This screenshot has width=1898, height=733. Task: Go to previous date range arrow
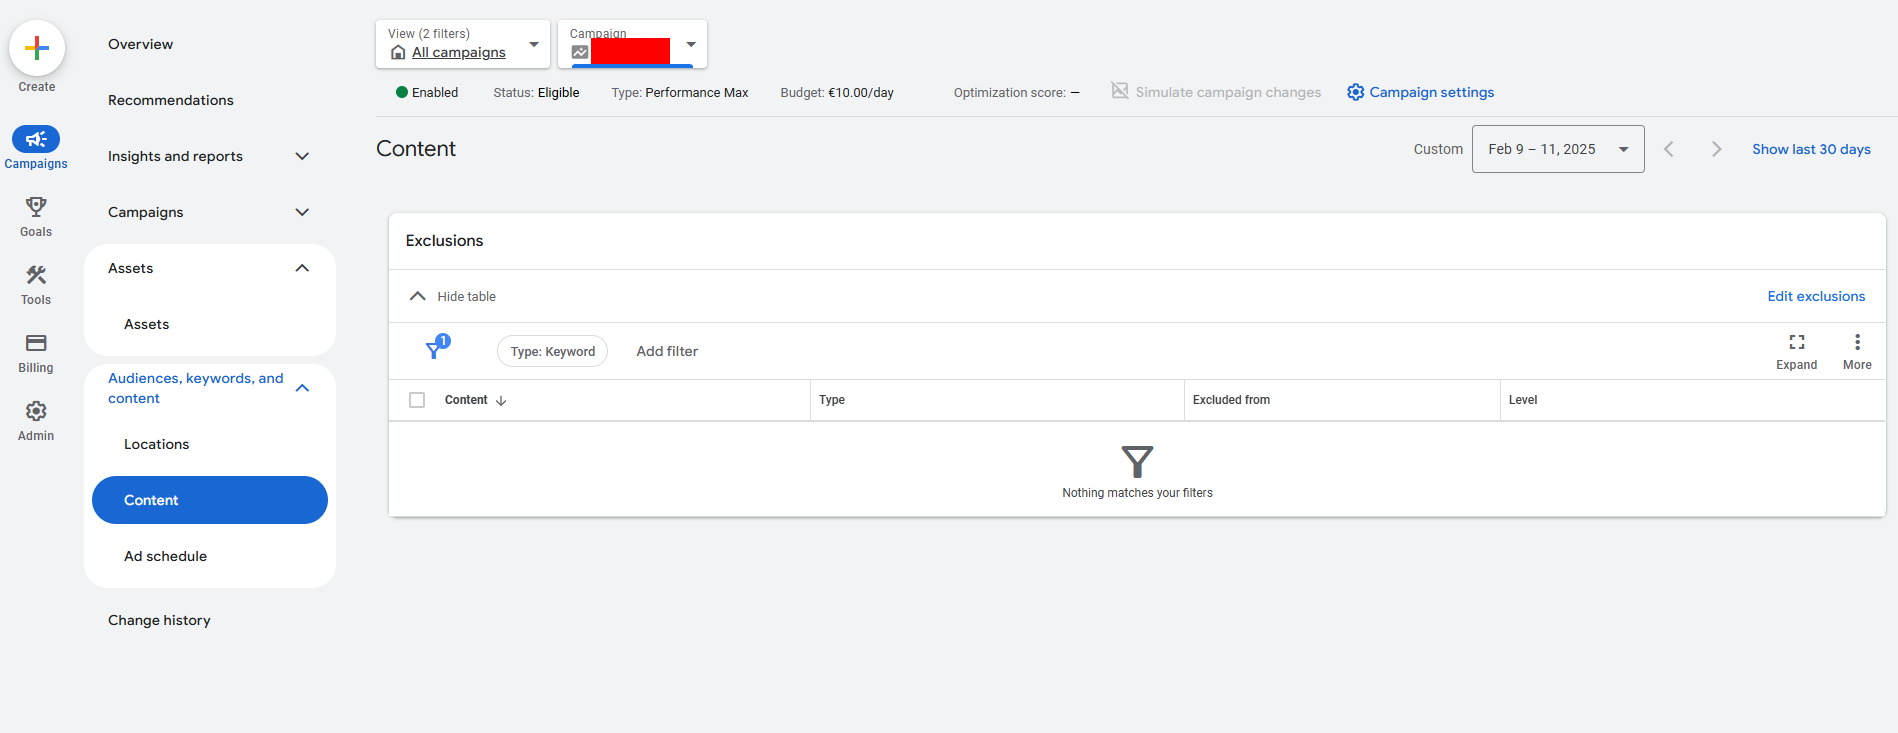[x=1668, y=149]
